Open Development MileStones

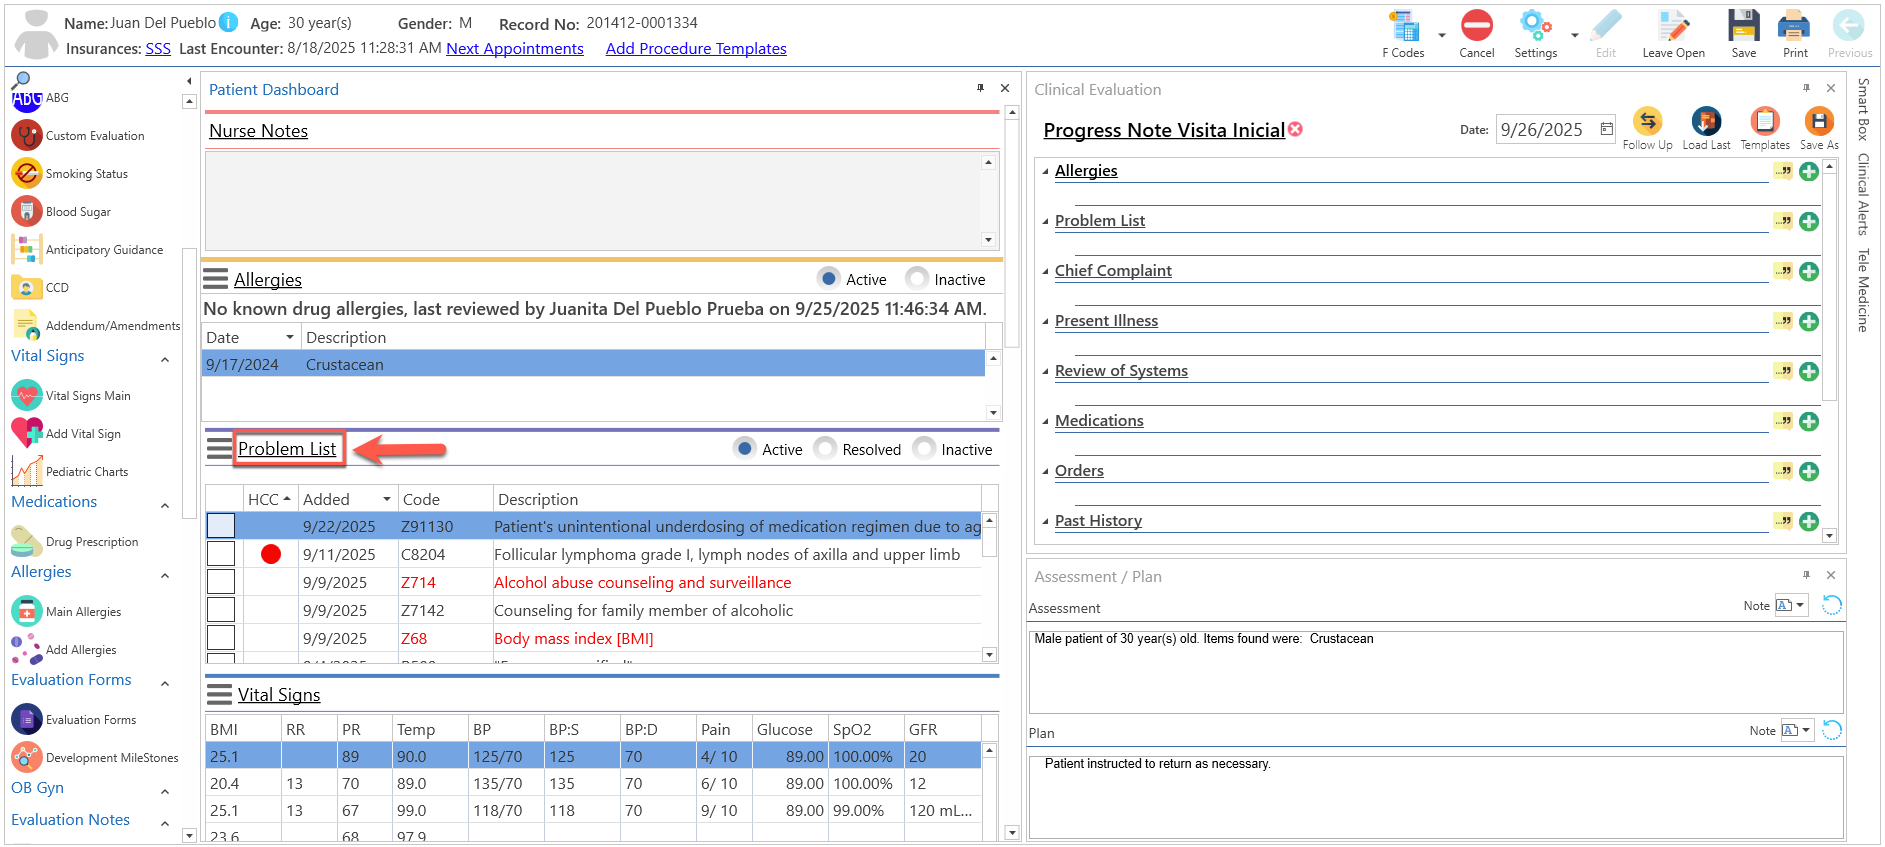coord(95,757)
